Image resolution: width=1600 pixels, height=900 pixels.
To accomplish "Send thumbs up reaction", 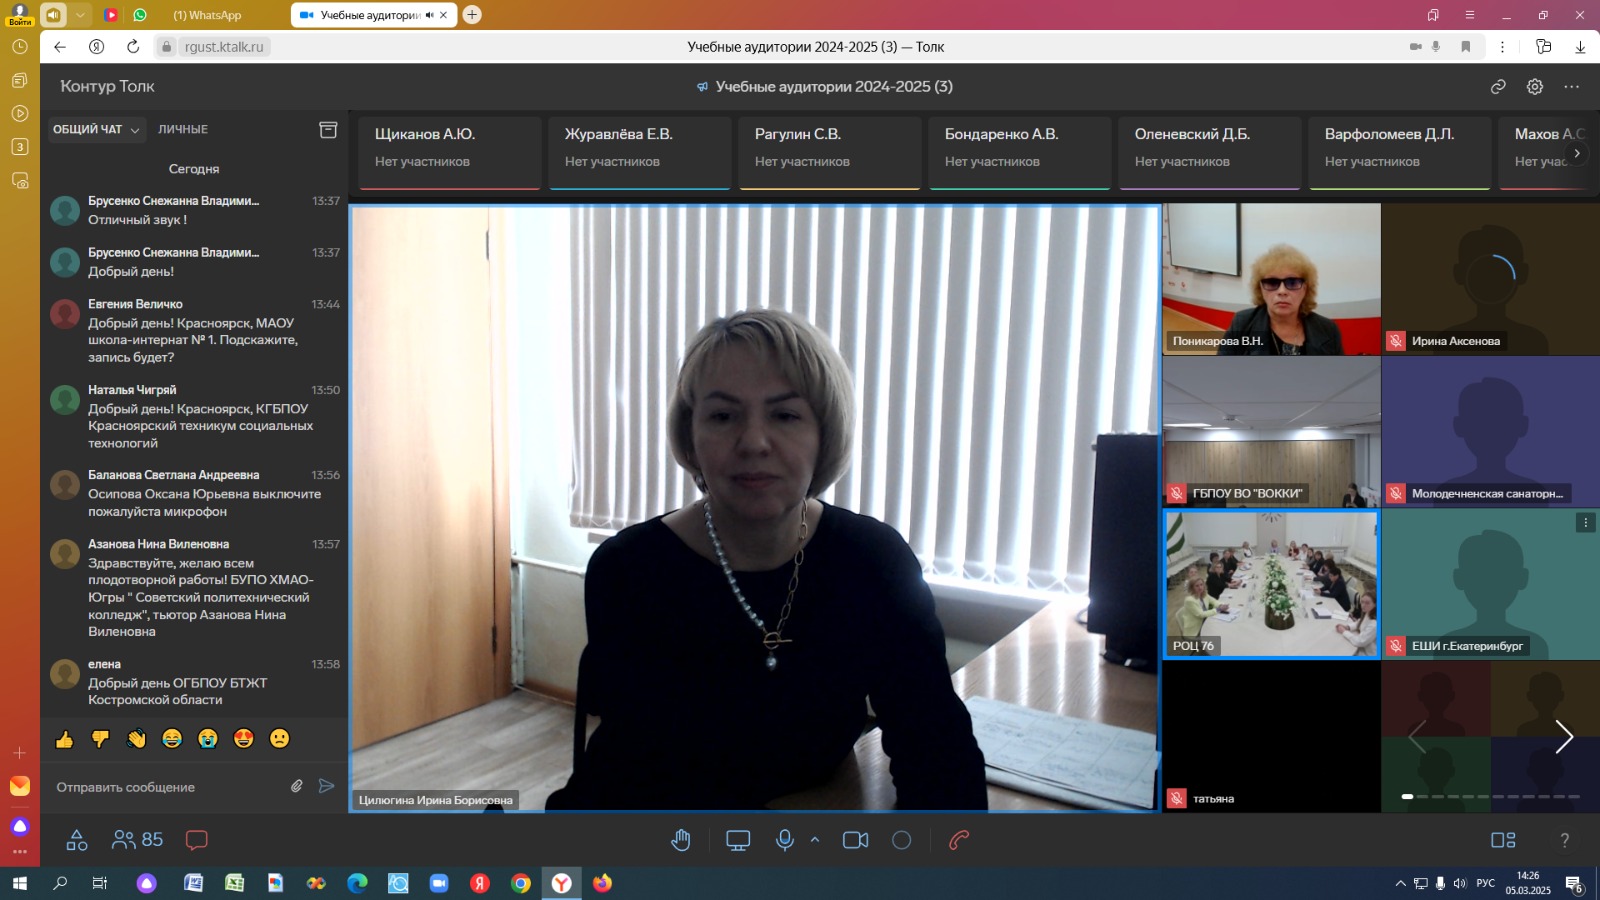I will tap(65, 739).
